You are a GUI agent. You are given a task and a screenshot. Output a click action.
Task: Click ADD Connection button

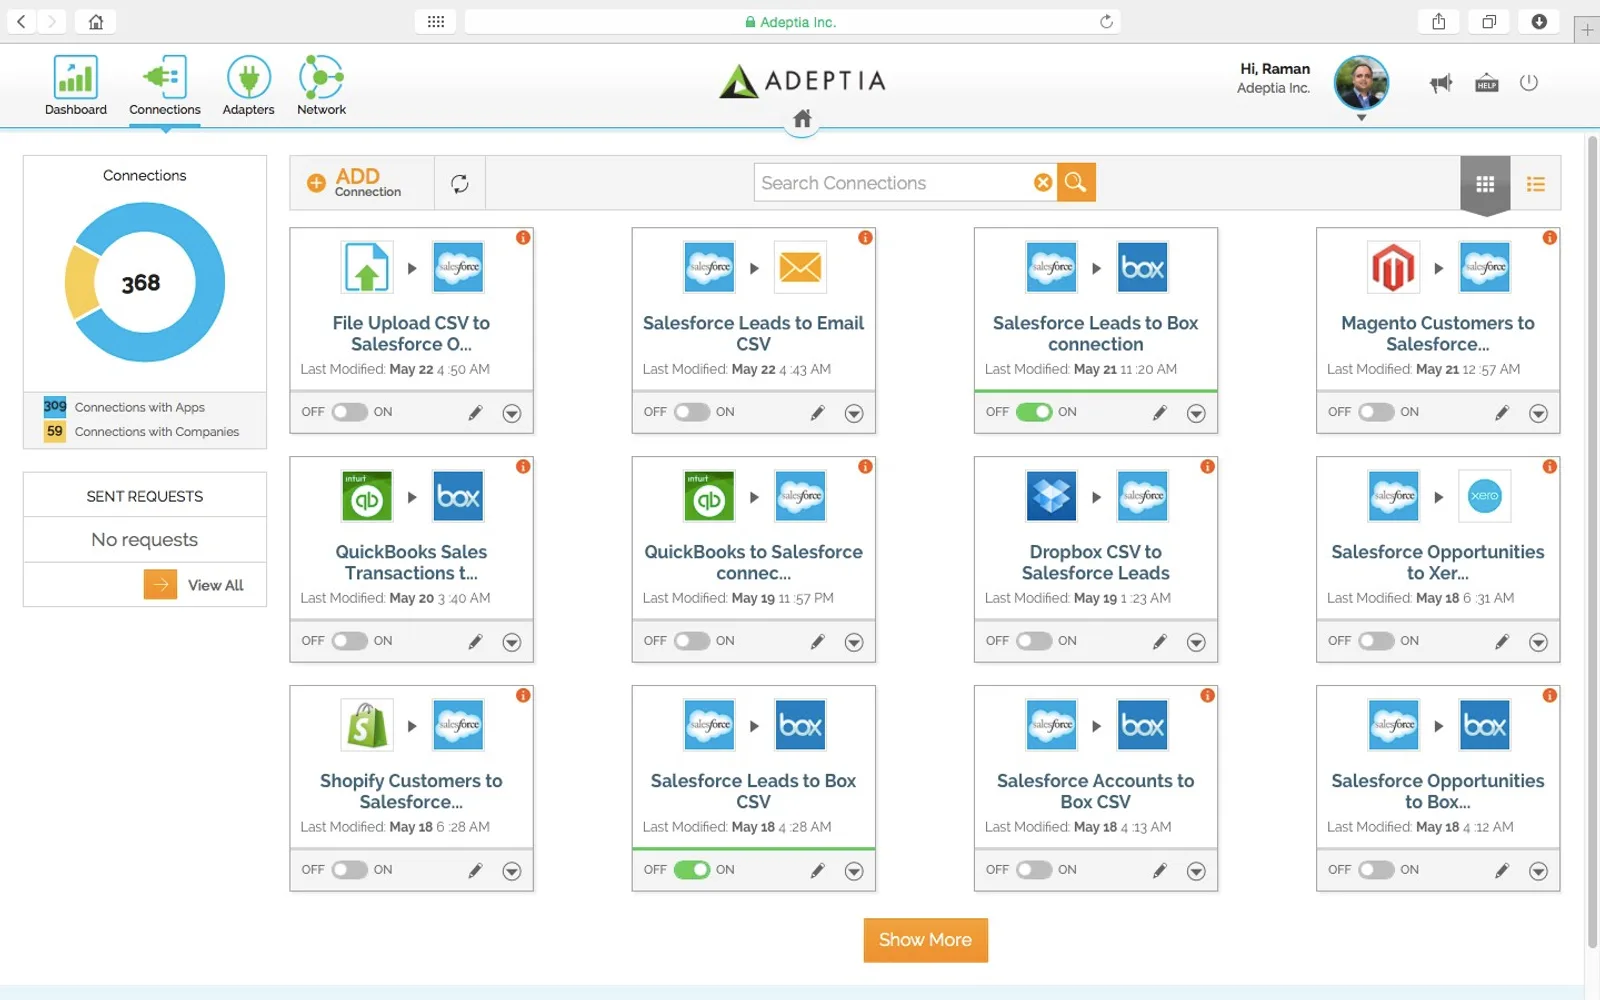pyautogui.click(x=362, y=183)
